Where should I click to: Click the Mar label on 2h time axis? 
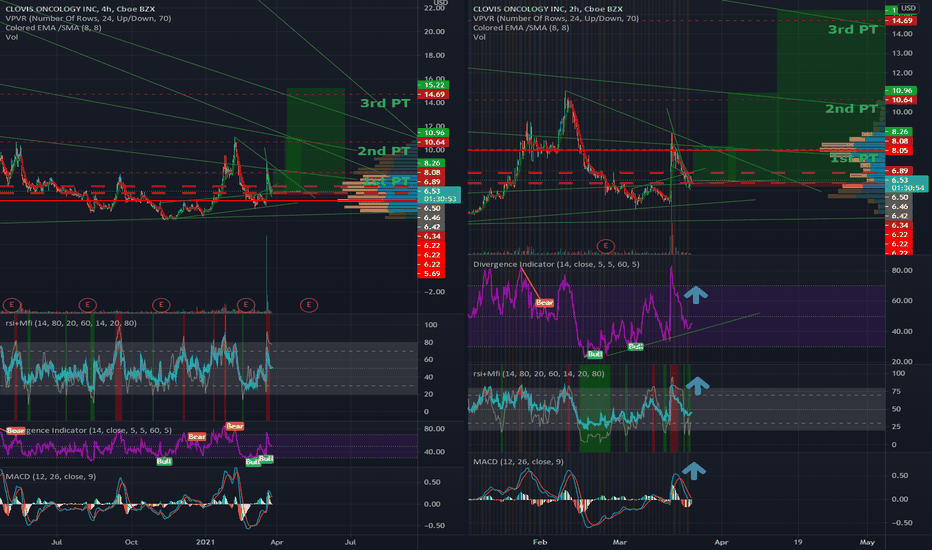pos(619,542)
